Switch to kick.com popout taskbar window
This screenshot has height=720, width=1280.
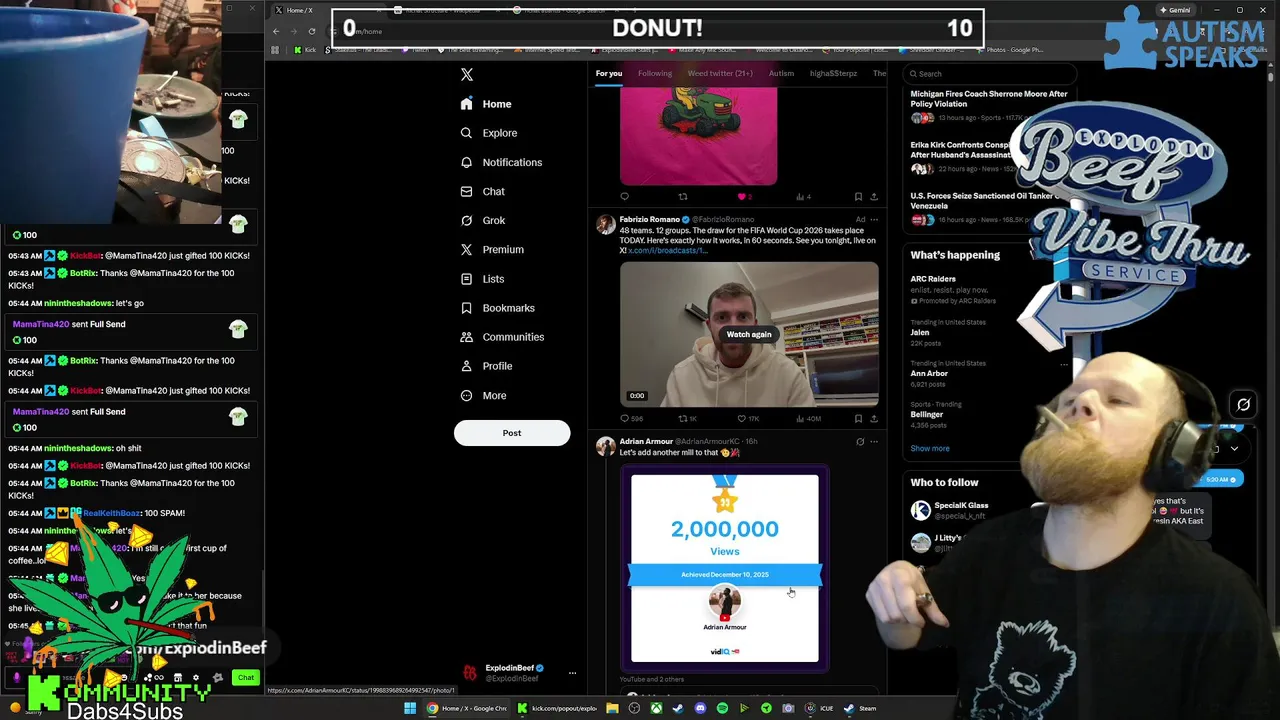coord(557,709)
